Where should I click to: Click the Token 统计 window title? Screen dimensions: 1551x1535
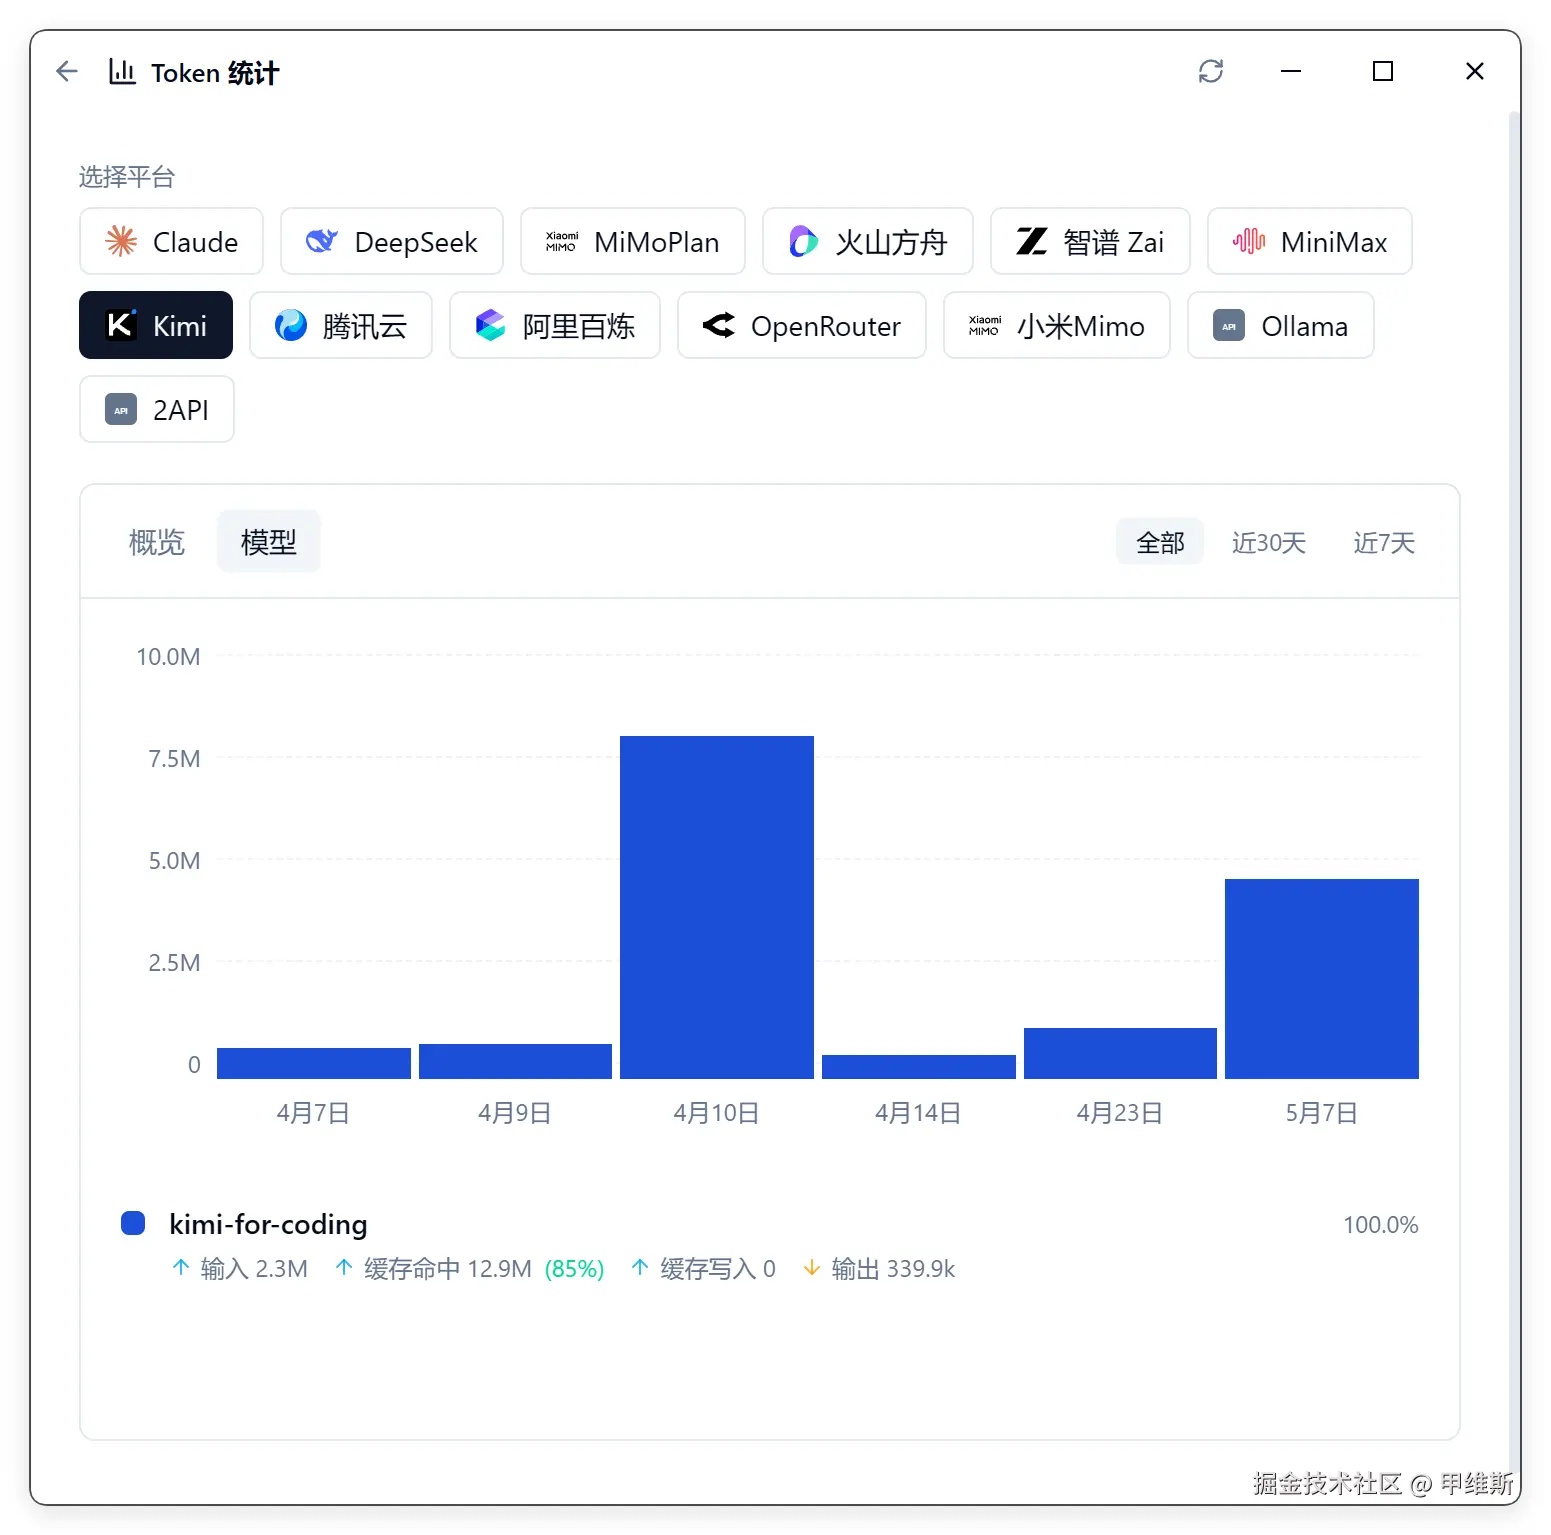[x=215, y=72]
